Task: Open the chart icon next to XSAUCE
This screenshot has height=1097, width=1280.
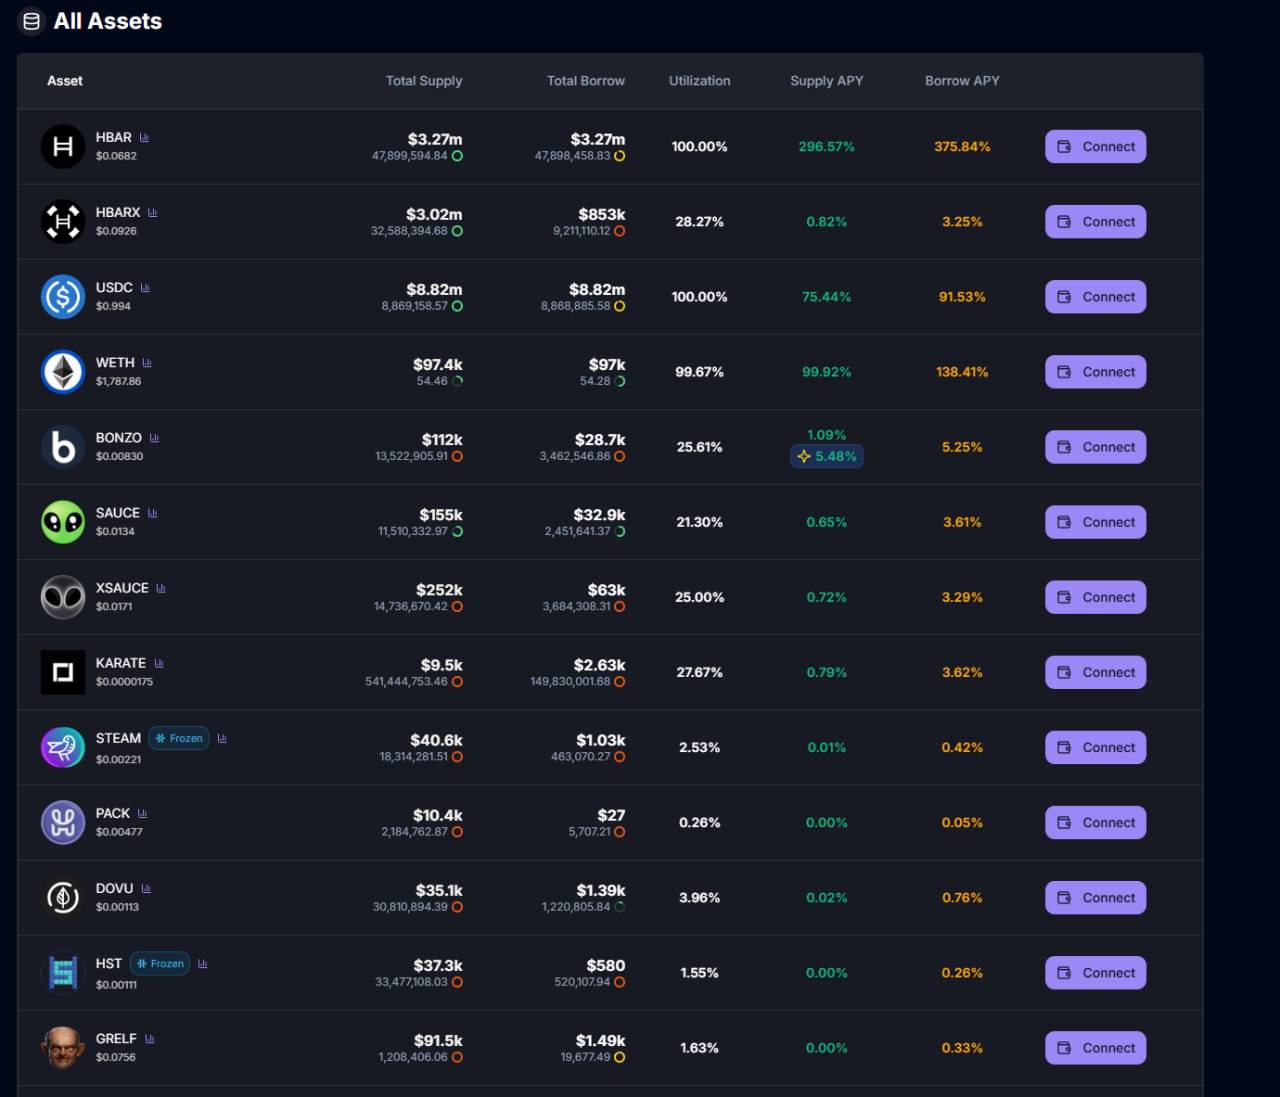Action: (x=161, y=587)
